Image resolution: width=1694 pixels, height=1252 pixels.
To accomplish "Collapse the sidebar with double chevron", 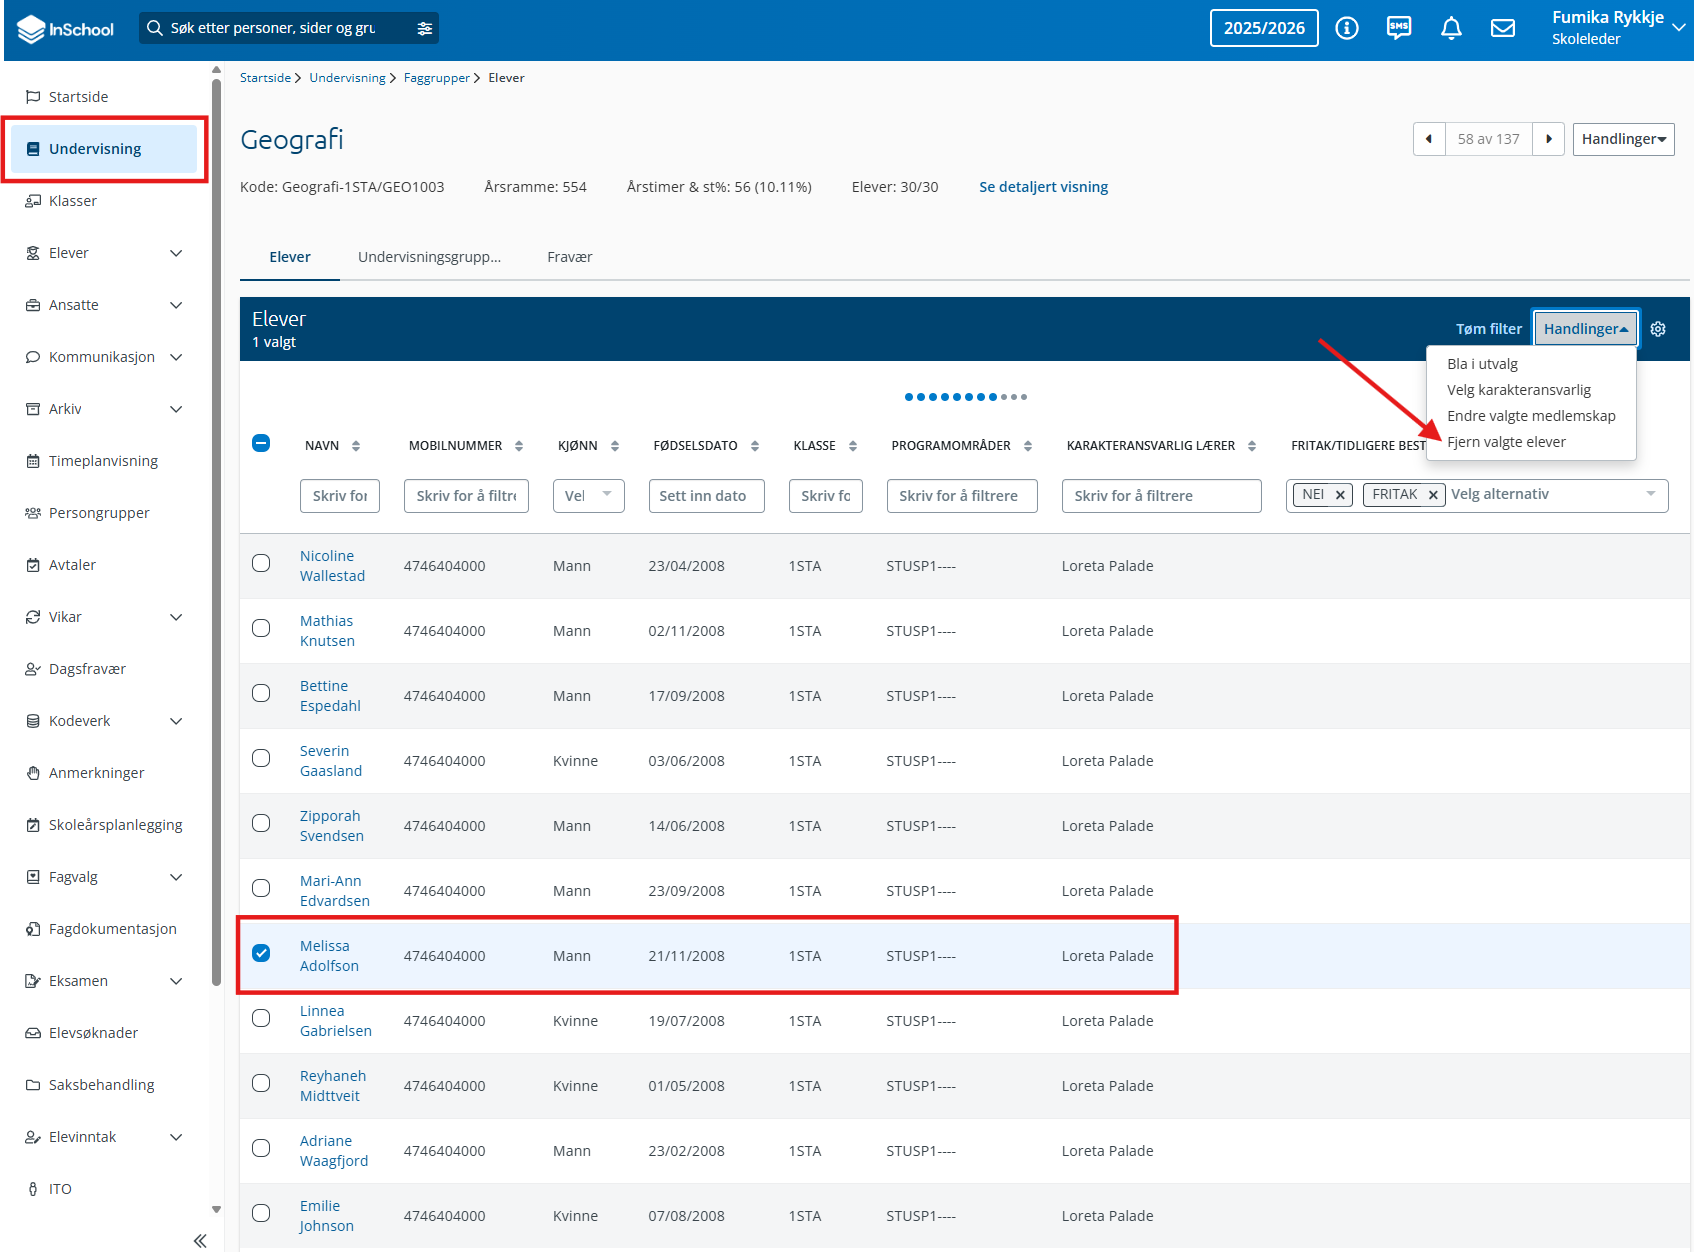I will pos(200,1240).
